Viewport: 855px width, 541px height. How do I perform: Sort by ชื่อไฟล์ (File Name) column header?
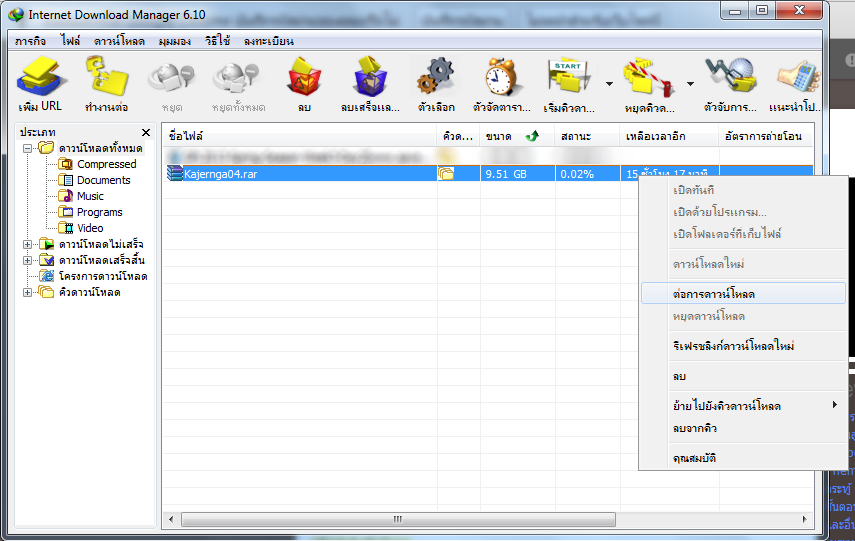pyautogui.click(x=299, y=136)
